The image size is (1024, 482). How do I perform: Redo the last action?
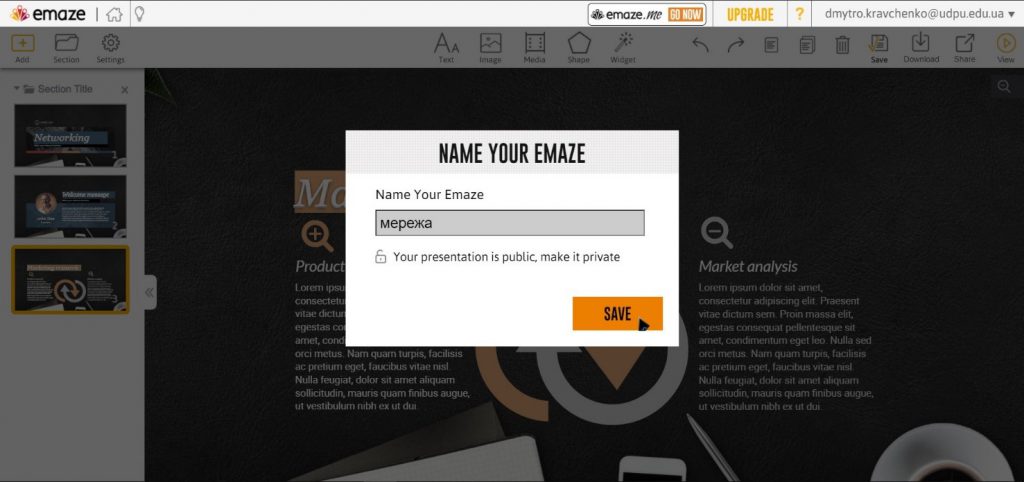(736, 45)
